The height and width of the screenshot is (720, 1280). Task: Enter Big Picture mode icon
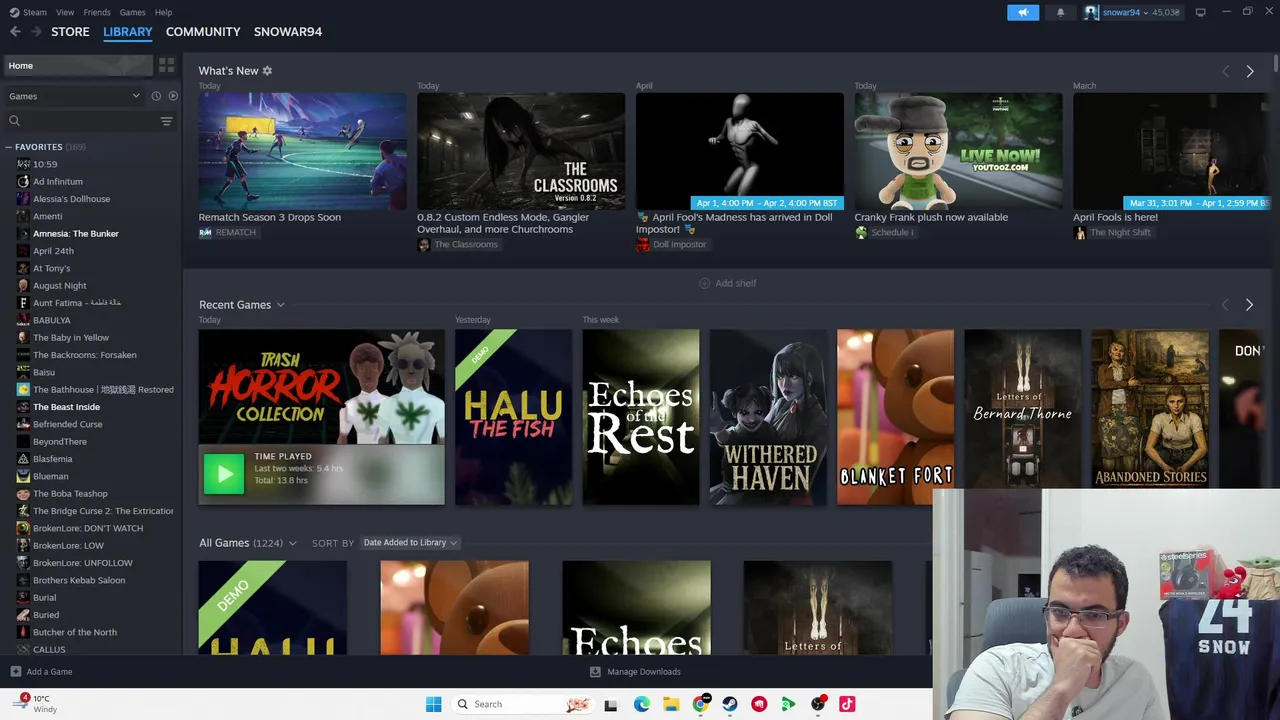click(1200, 12)
